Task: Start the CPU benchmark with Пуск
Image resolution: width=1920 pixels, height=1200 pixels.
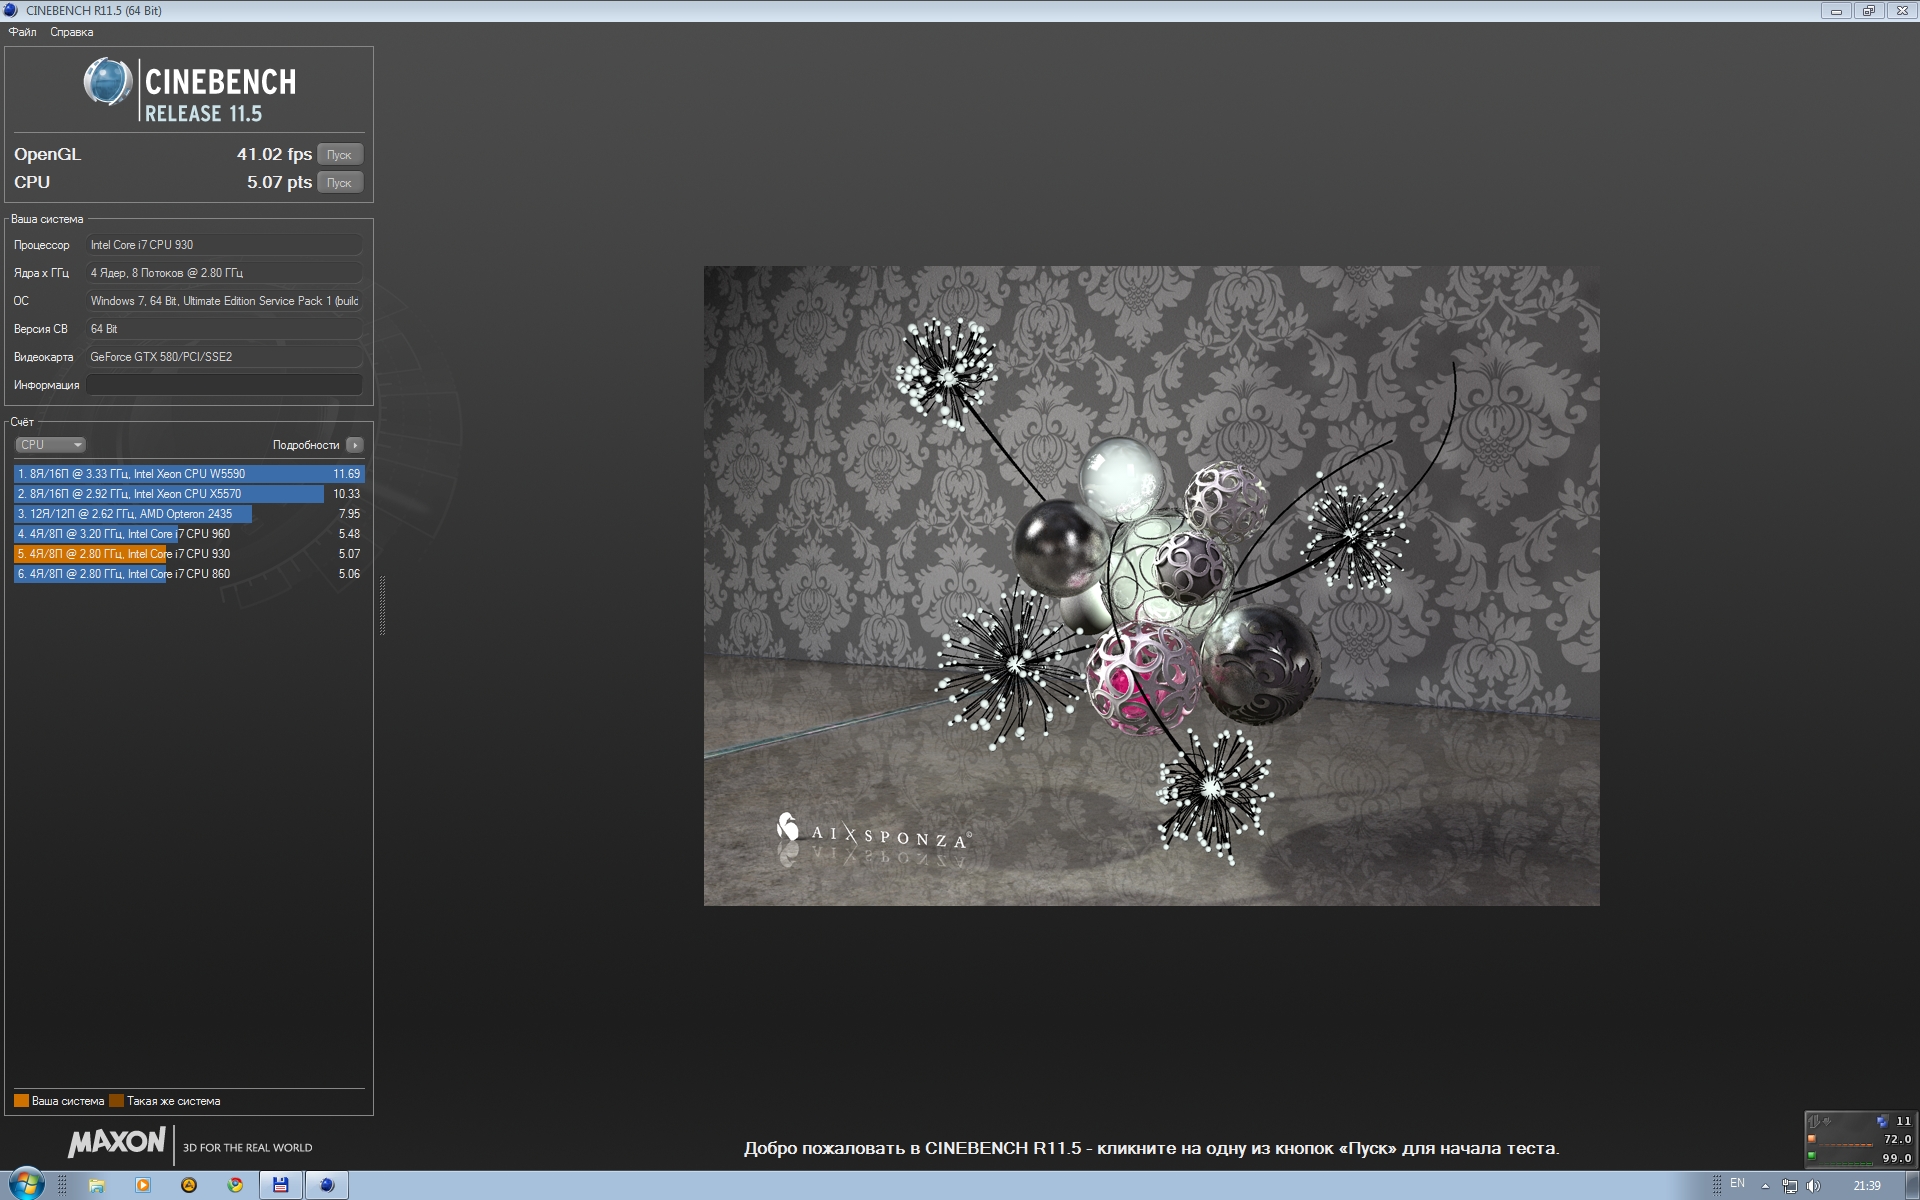Action: 339,183
